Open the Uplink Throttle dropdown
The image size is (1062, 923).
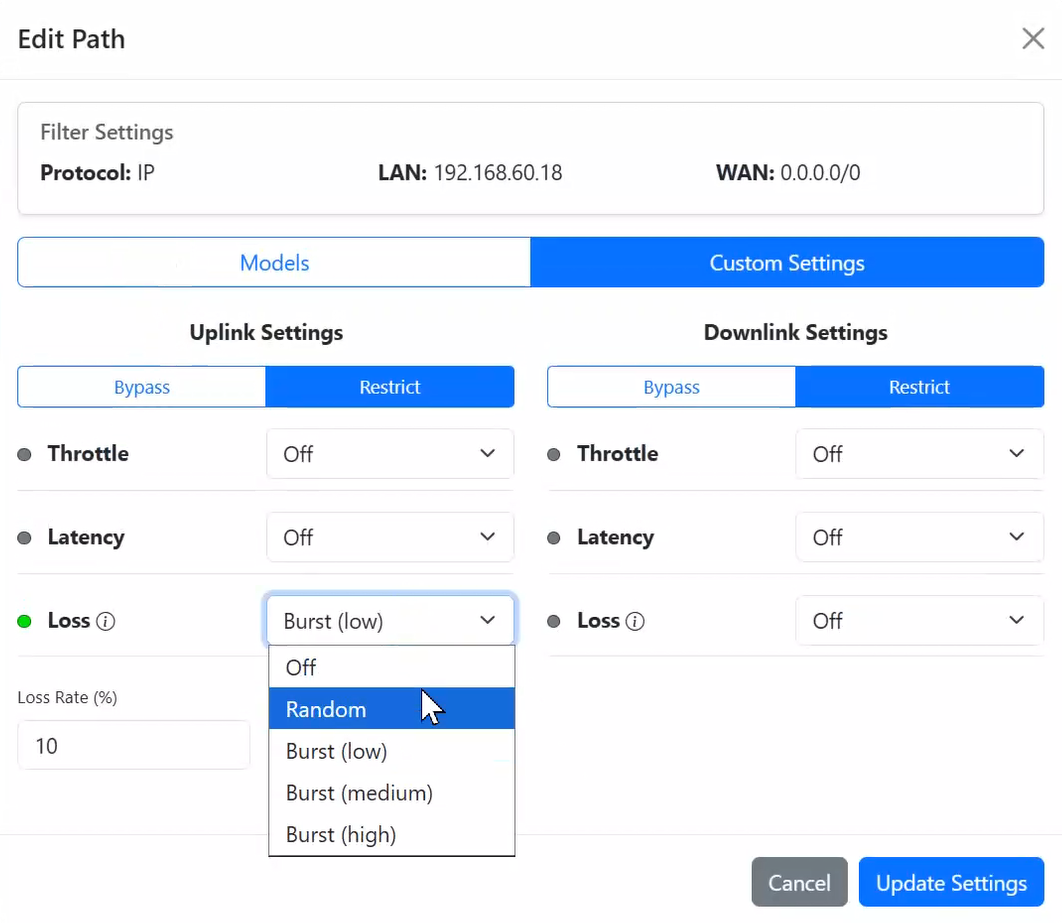390,454
